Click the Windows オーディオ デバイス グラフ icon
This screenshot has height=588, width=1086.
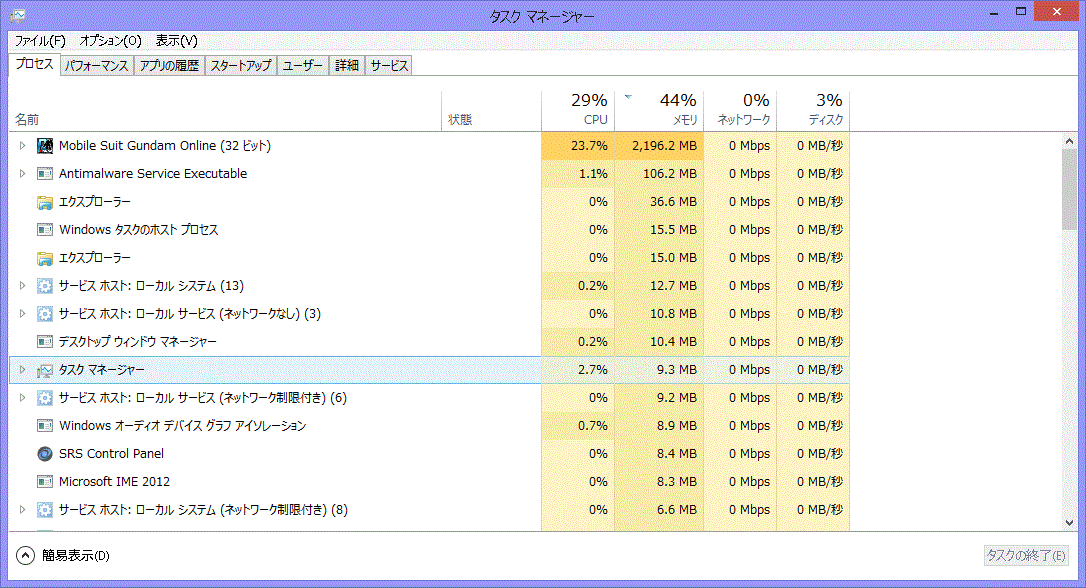[44, 426]
